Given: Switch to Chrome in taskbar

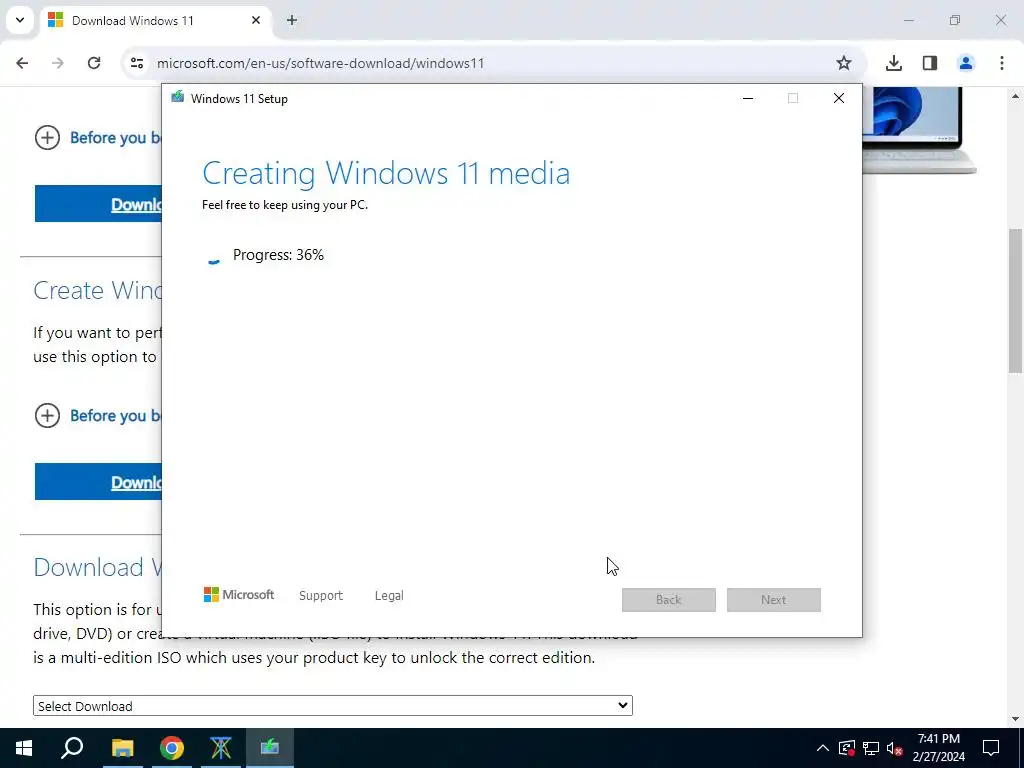Looking at the screenshot, I should point(172,748).
